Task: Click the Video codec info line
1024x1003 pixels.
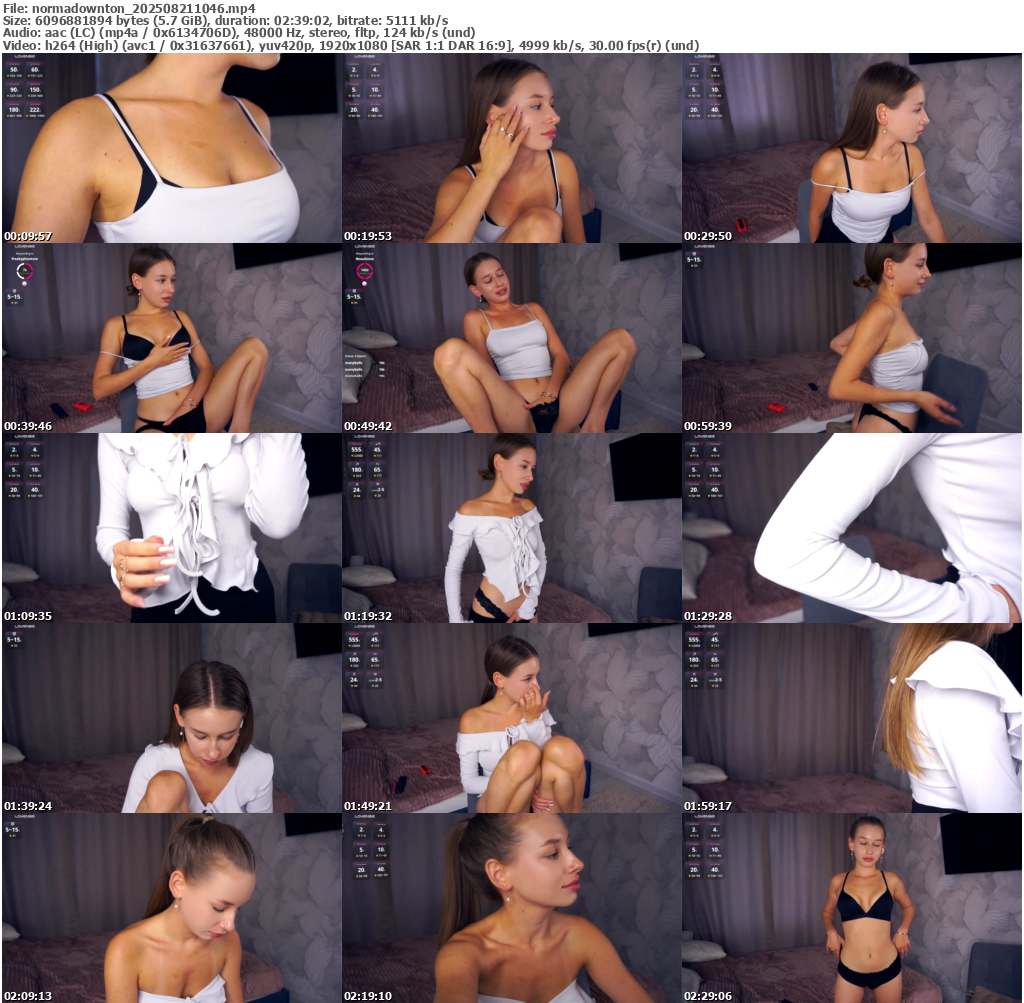Action: click(x=350, y=45)
